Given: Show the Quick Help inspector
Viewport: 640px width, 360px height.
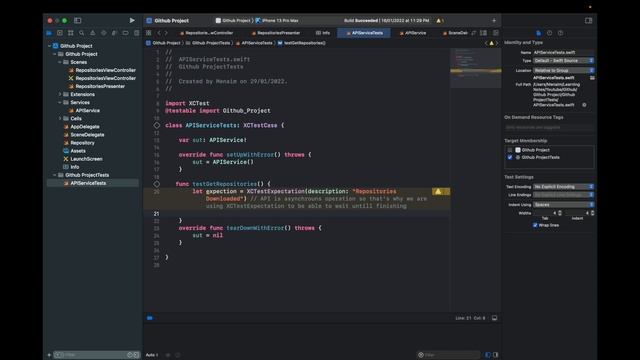Looking at the screenshot, I should 560,33.
